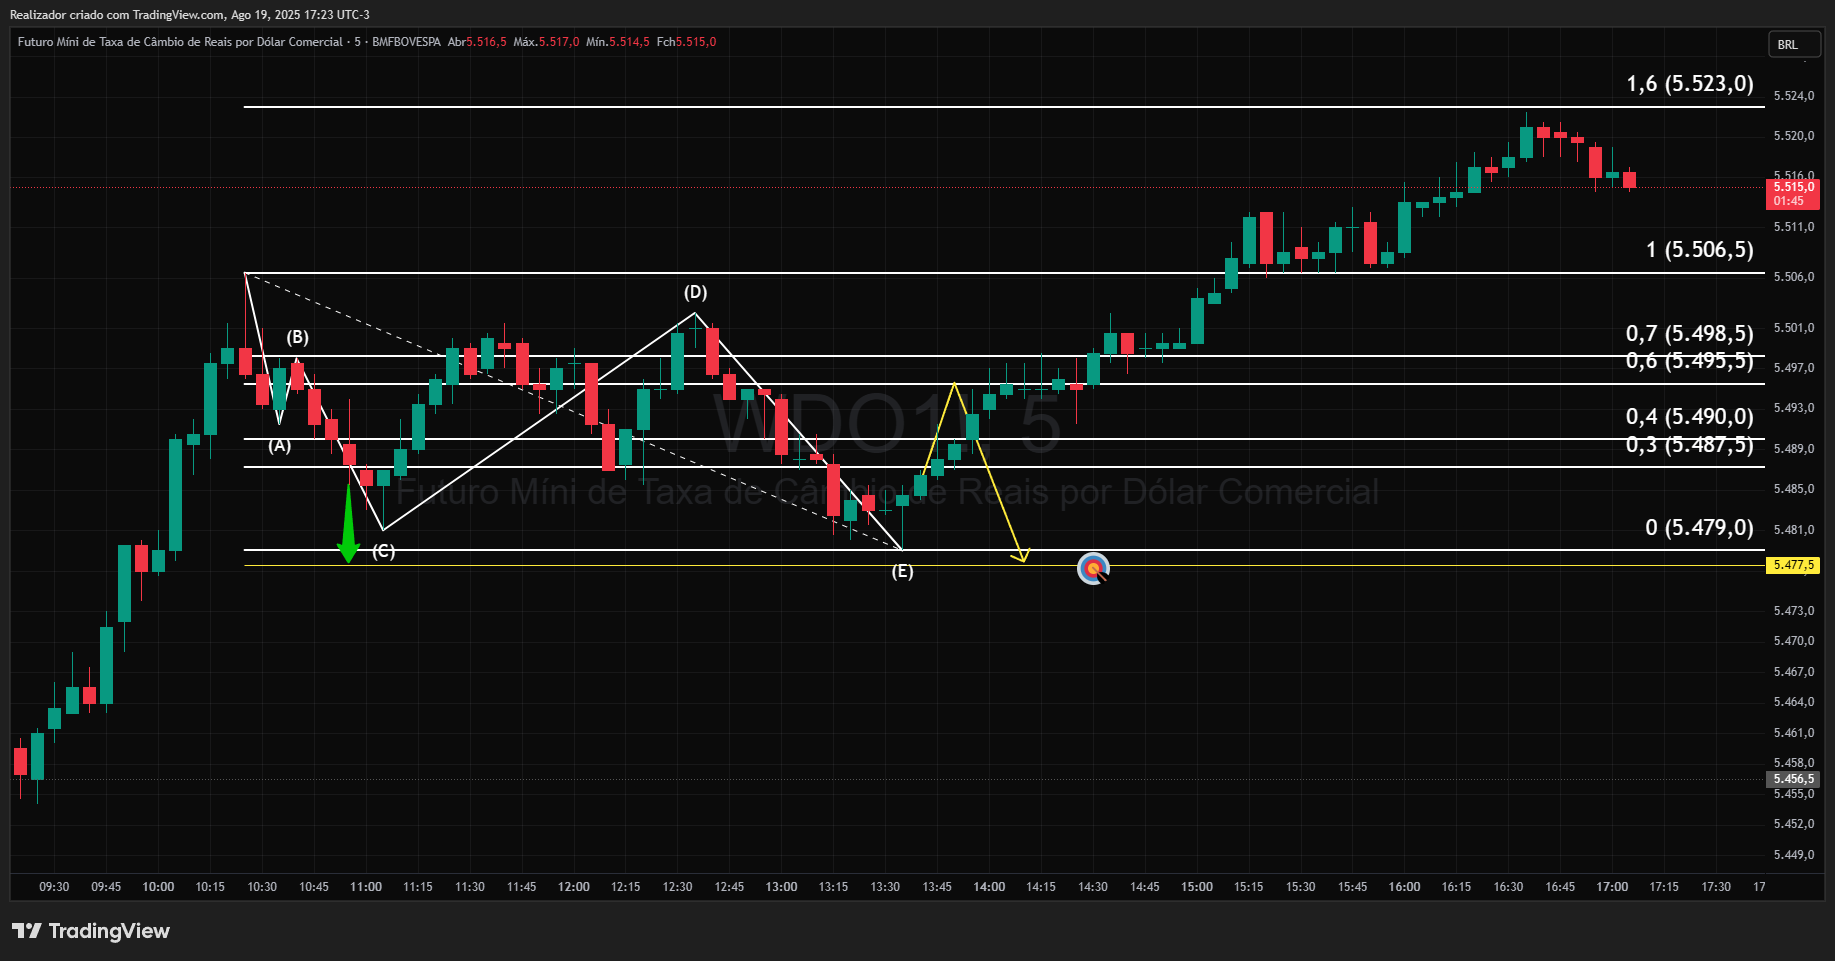Click the TradingView logo at the bottom
This screenshot has height=961, width=1835.
click(91, 931)
